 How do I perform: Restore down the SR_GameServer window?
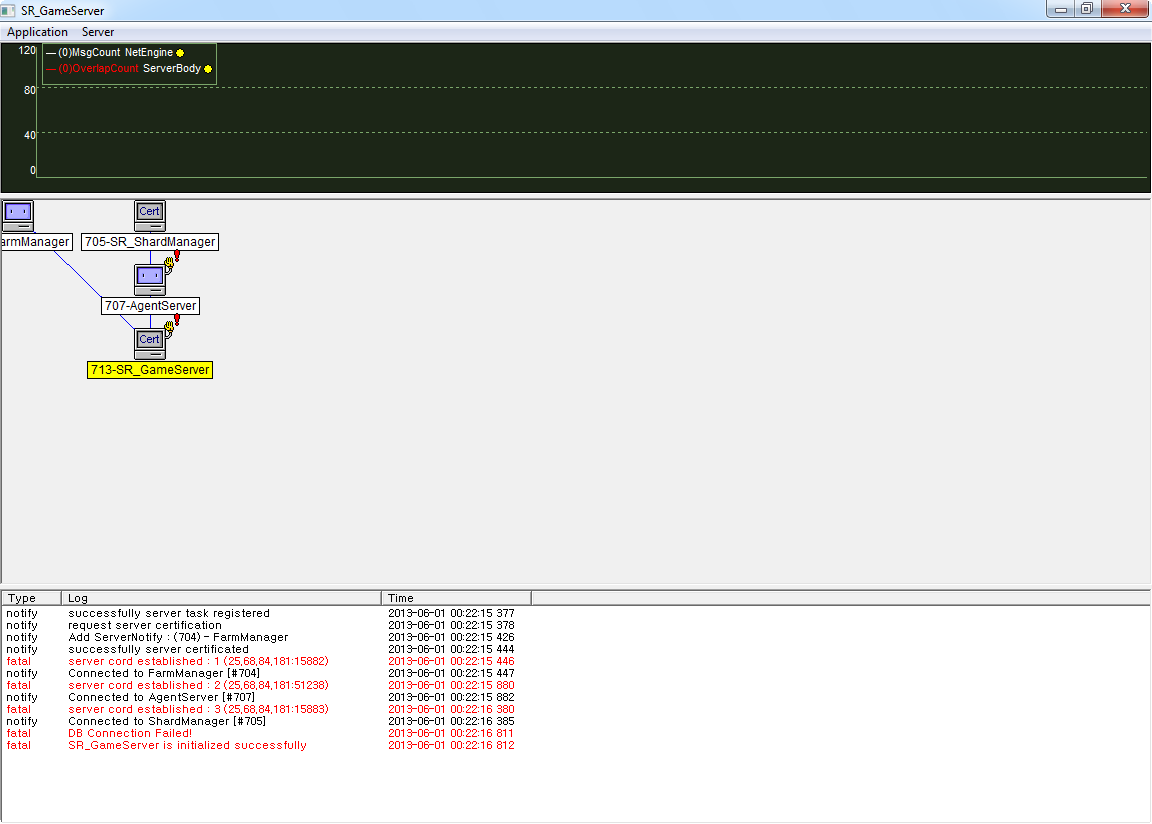point(1085,9)
